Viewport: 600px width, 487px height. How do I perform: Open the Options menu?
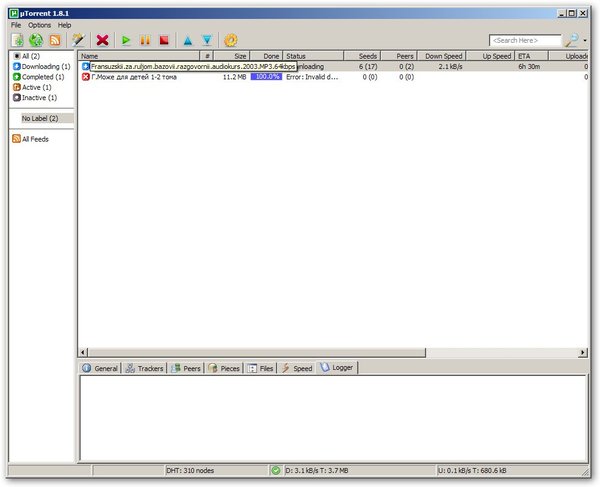coord(39,25)
